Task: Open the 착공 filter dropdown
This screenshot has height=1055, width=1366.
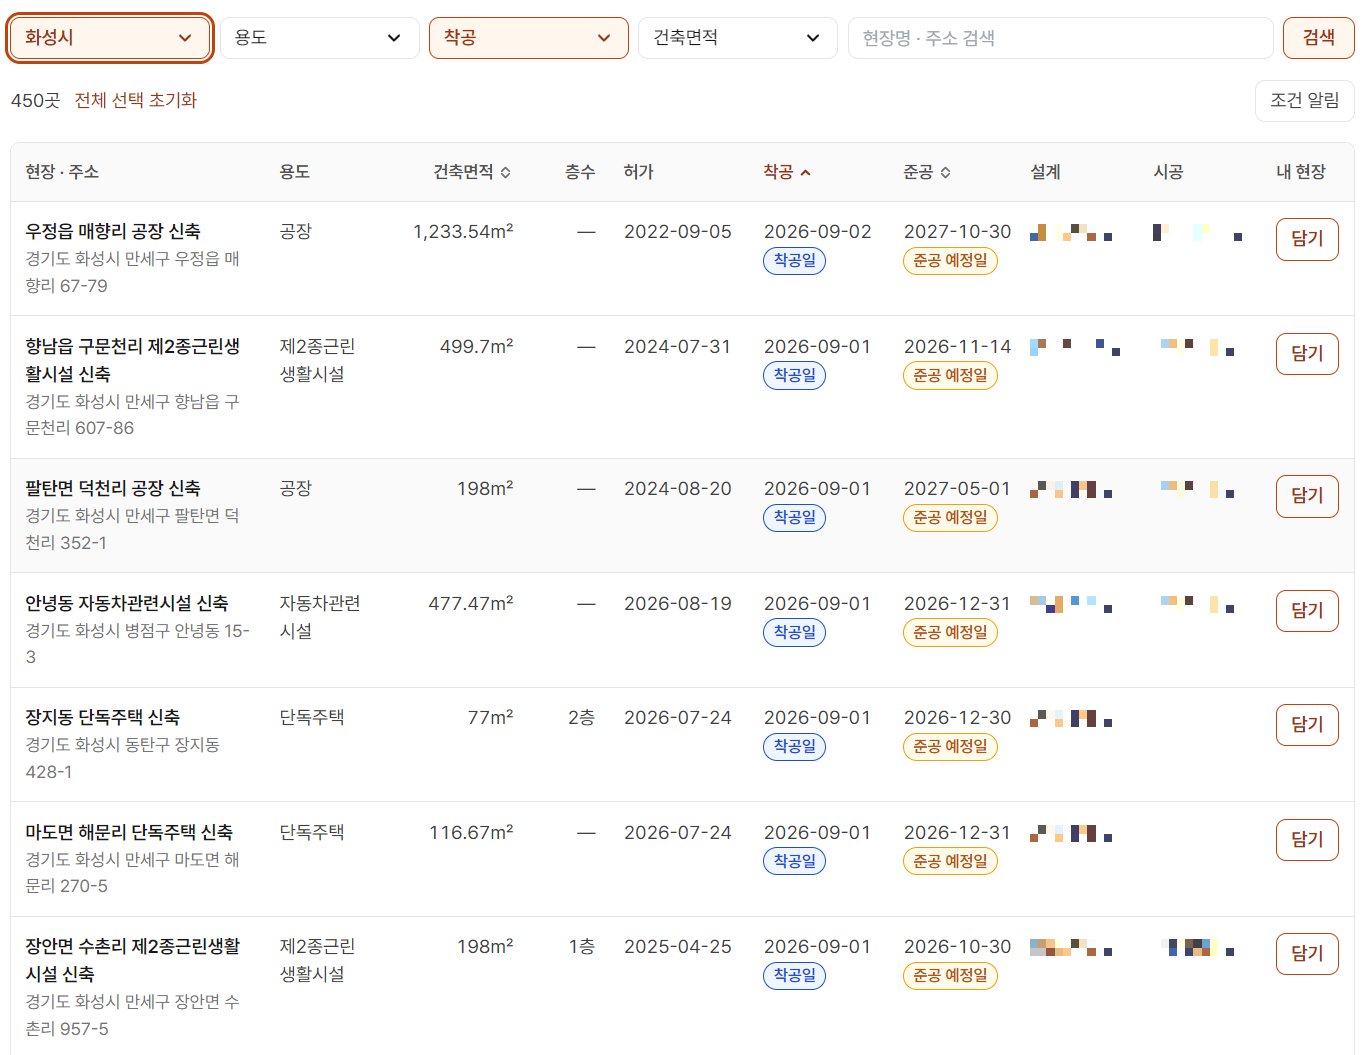Action: [529, 38]
